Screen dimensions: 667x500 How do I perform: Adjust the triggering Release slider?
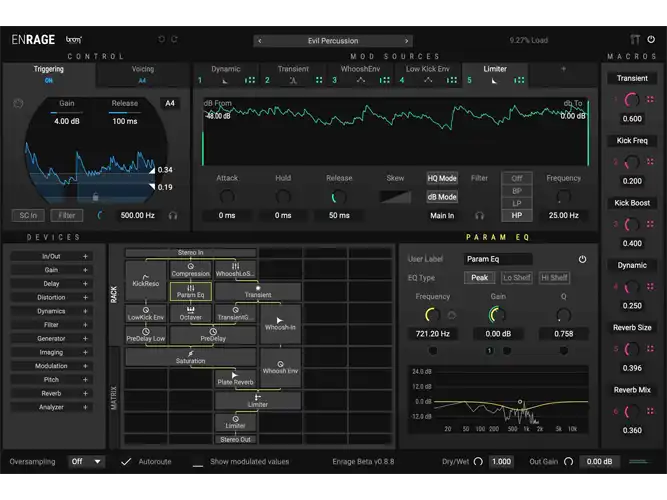click(x=125, y=113)
